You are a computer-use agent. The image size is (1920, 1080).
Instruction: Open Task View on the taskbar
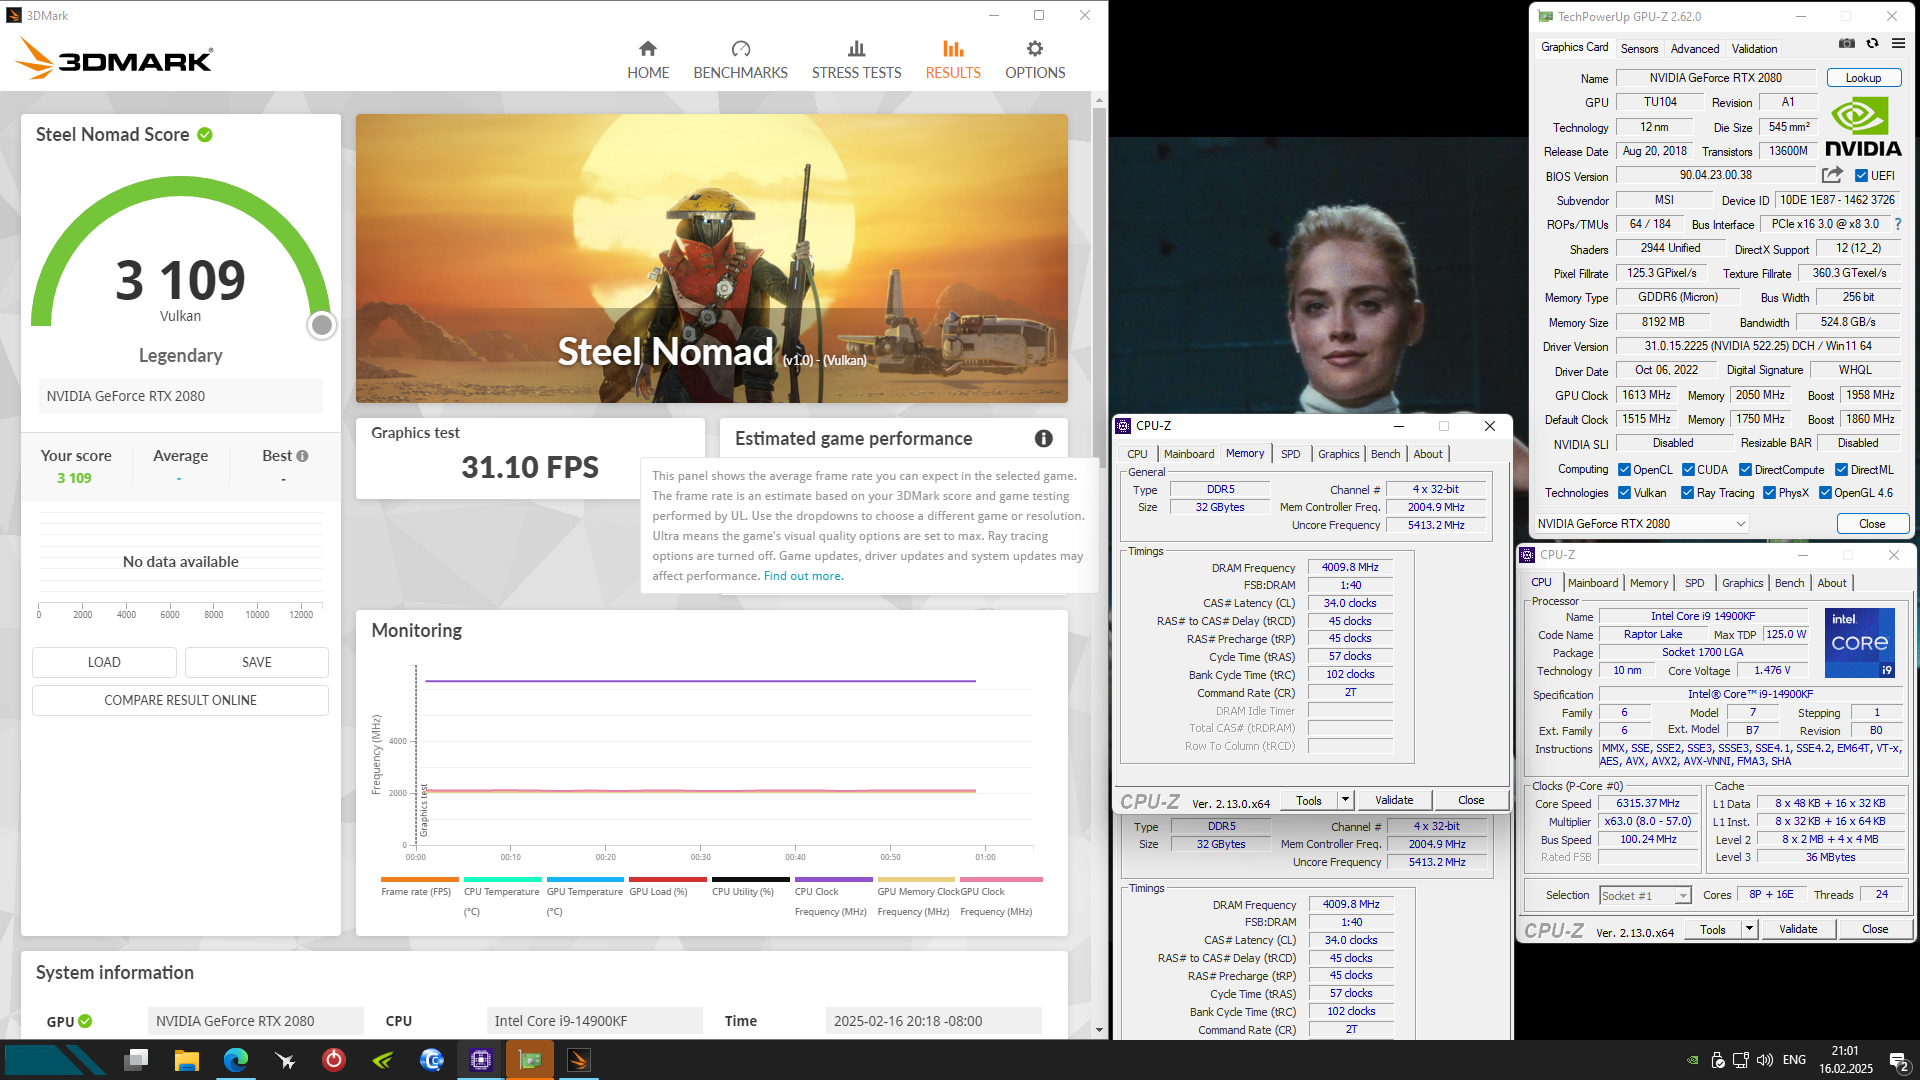137,1060
